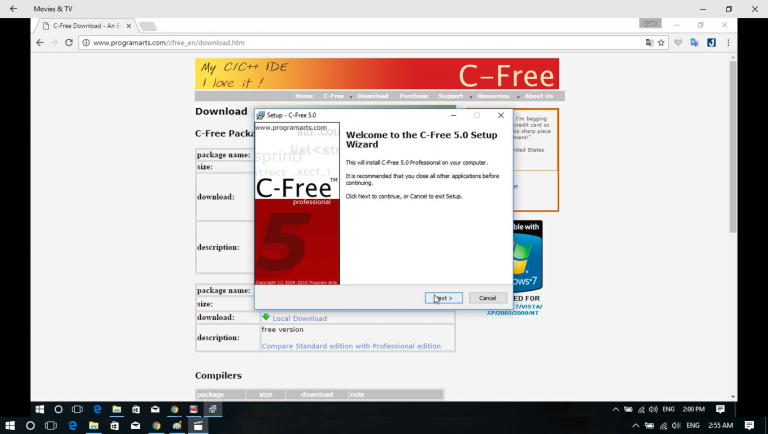Open Store on the 2:00 PM taskbar
Viewport: 768px width, 434px height.
(x=136, y=409)
